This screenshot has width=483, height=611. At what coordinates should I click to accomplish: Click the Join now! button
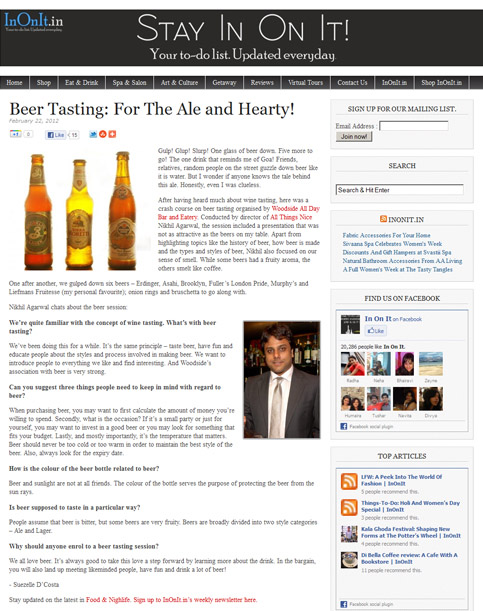pos(354,136)
